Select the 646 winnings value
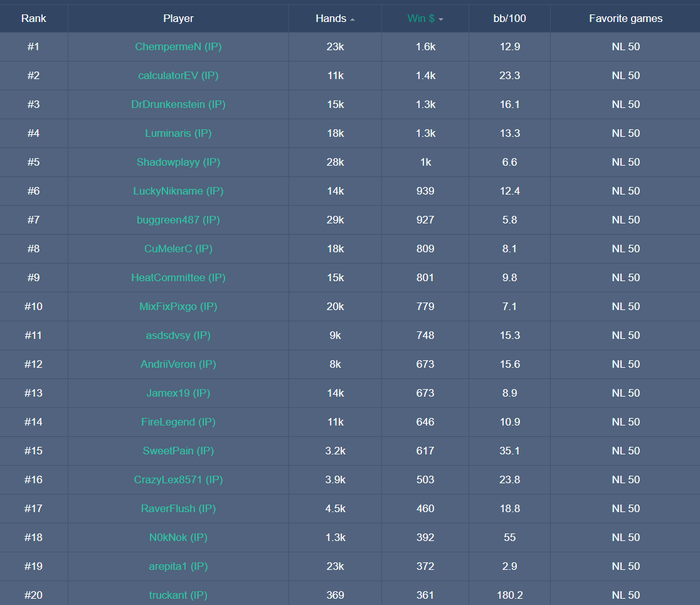The image size is (700, 605). (x=425, y=422)
